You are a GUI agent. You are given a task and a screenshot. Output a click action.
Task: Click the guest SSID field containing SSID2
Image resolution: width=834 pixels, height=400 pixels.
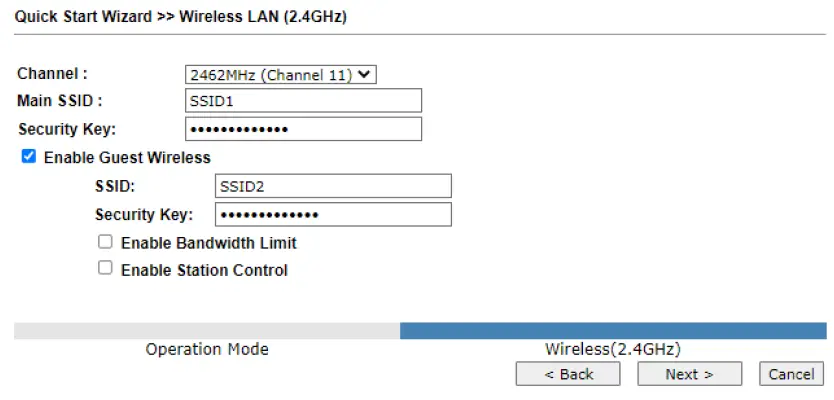(333, 186)
